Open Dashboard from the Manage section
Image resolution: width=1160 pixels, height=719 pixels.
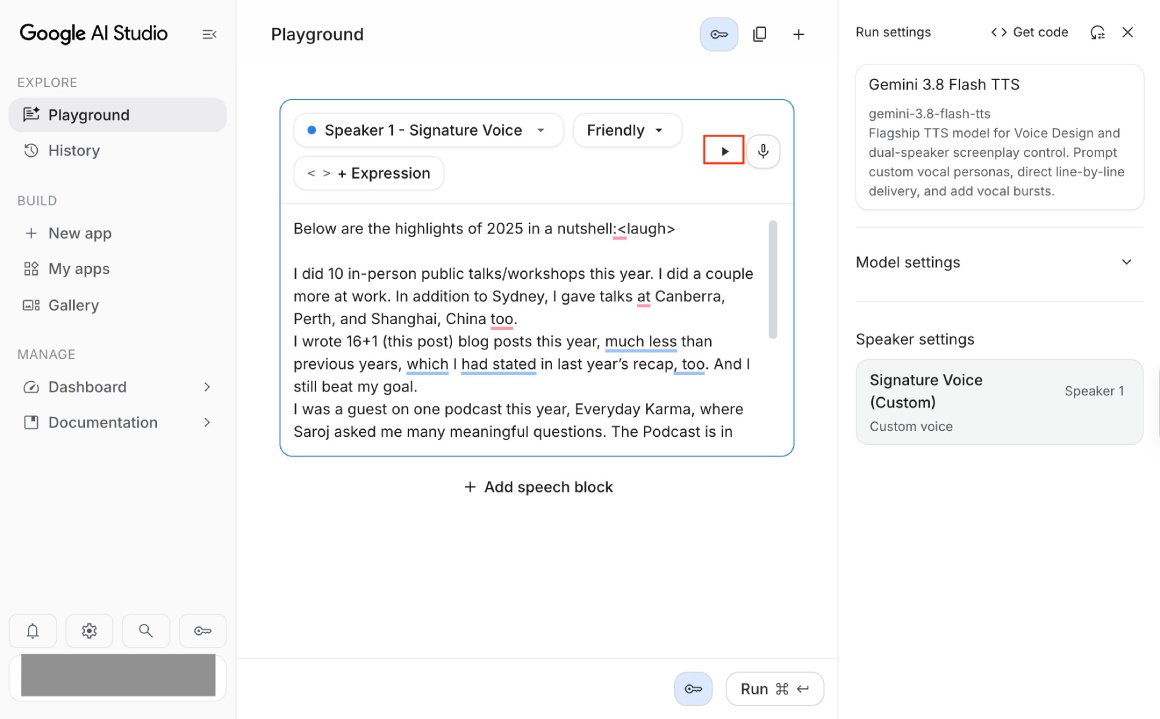coord(87,387)
